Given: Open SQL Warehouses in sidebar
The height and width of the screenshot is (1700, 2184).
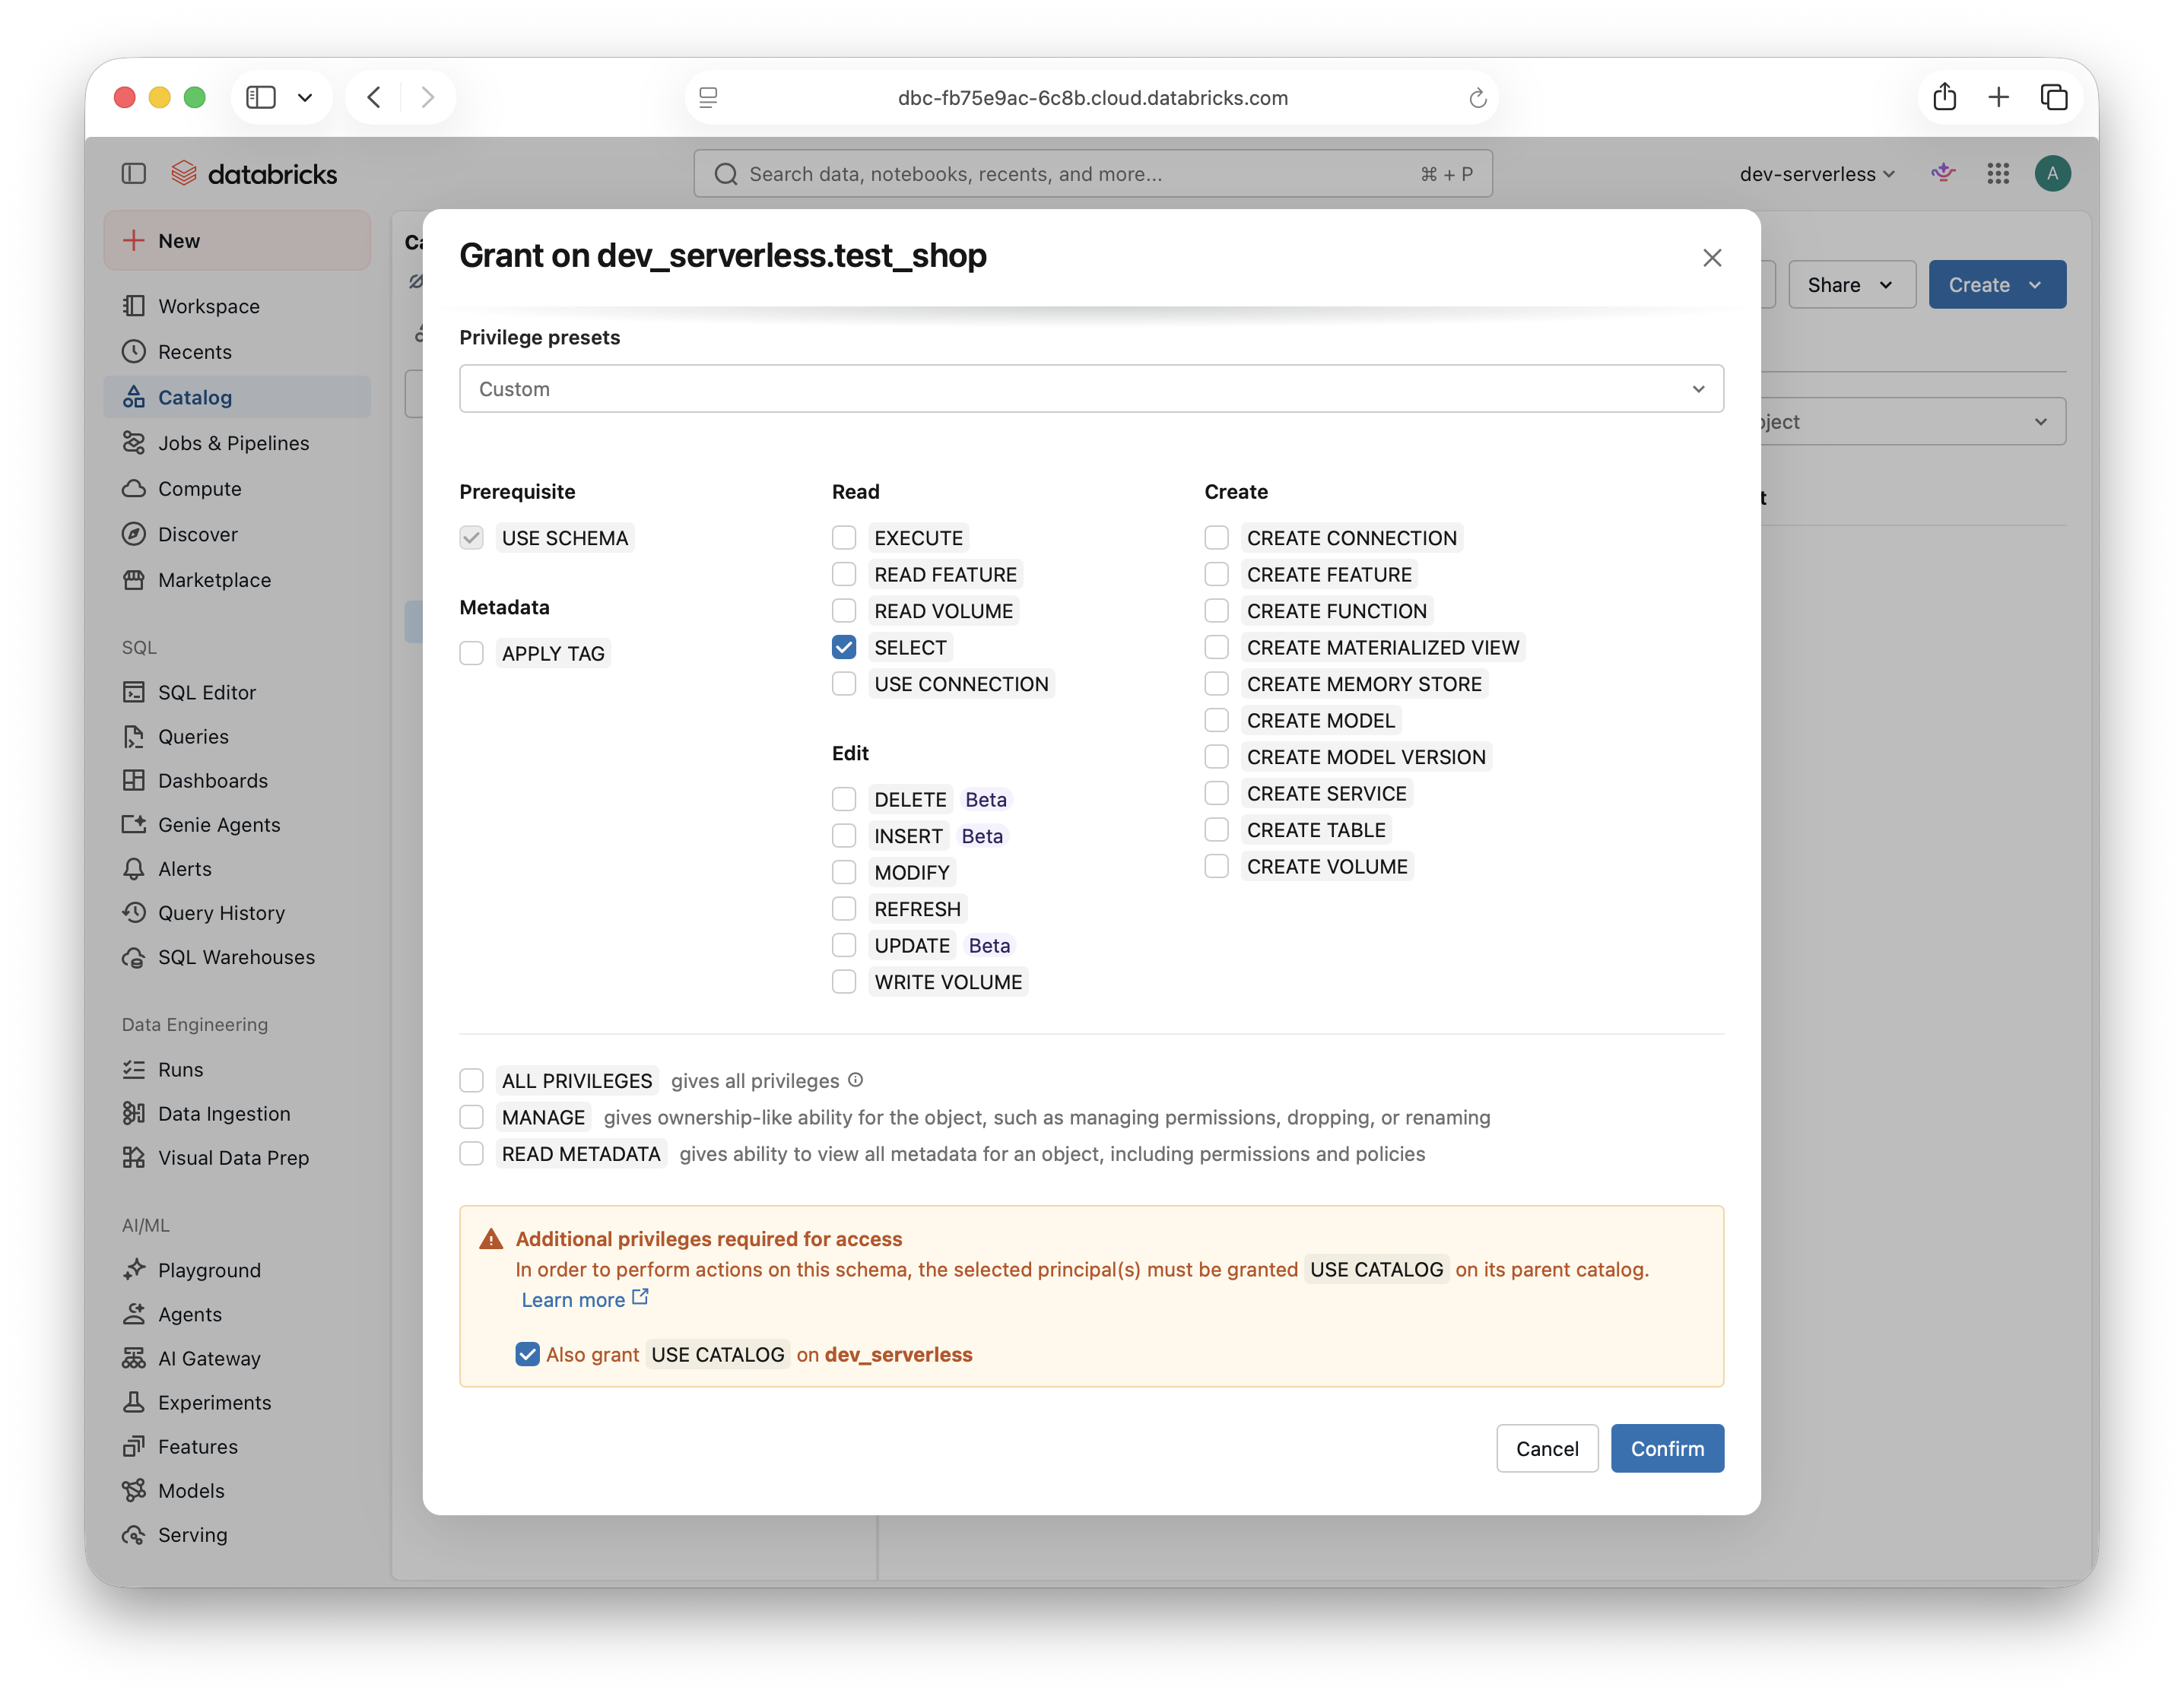Looking at the screenshot, I should 237,957.
